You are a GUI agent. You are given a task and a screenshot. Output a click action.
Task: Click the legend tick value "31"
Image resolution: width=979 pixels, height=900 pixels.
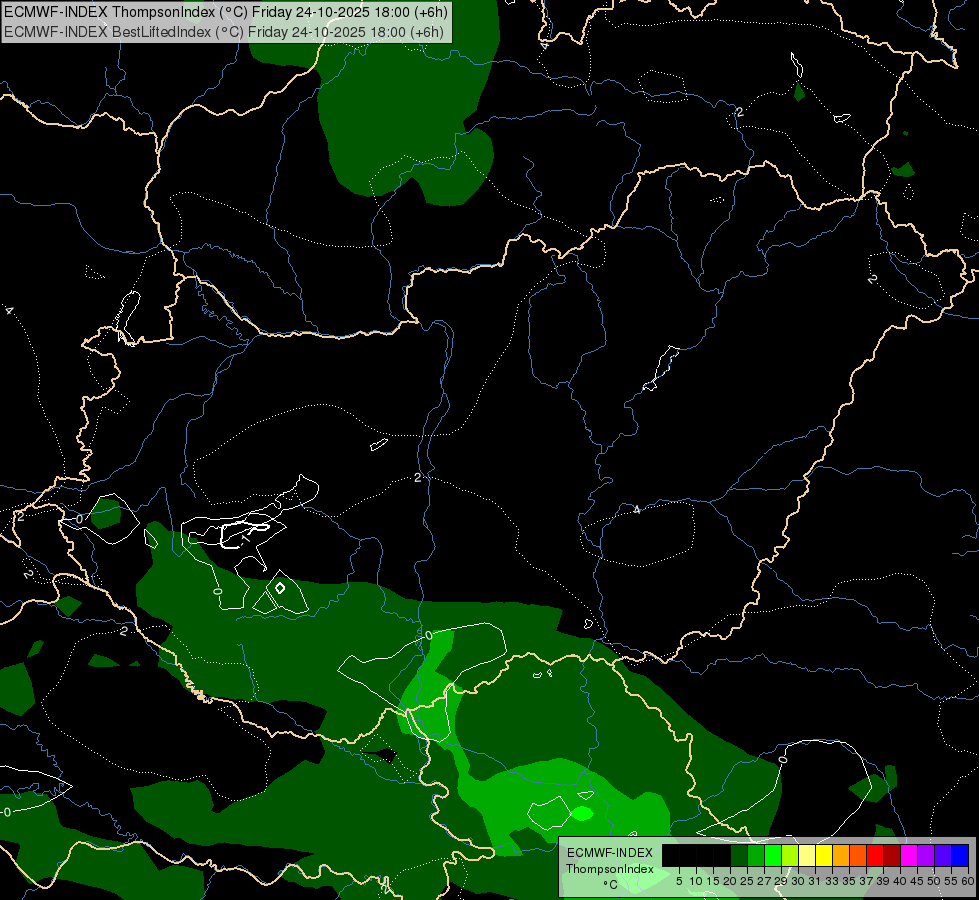(x=815, y=881)
